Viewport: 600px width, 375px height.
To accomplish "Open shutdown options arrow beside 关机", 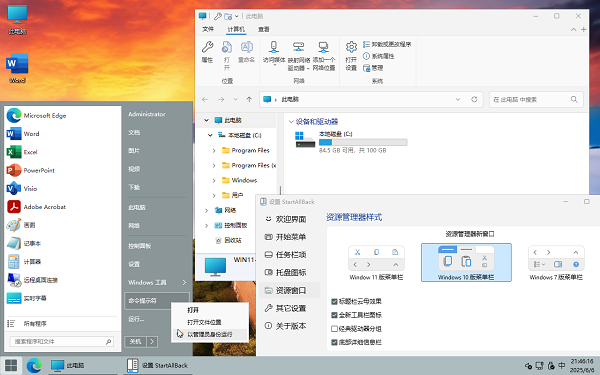I will point(152,341).
